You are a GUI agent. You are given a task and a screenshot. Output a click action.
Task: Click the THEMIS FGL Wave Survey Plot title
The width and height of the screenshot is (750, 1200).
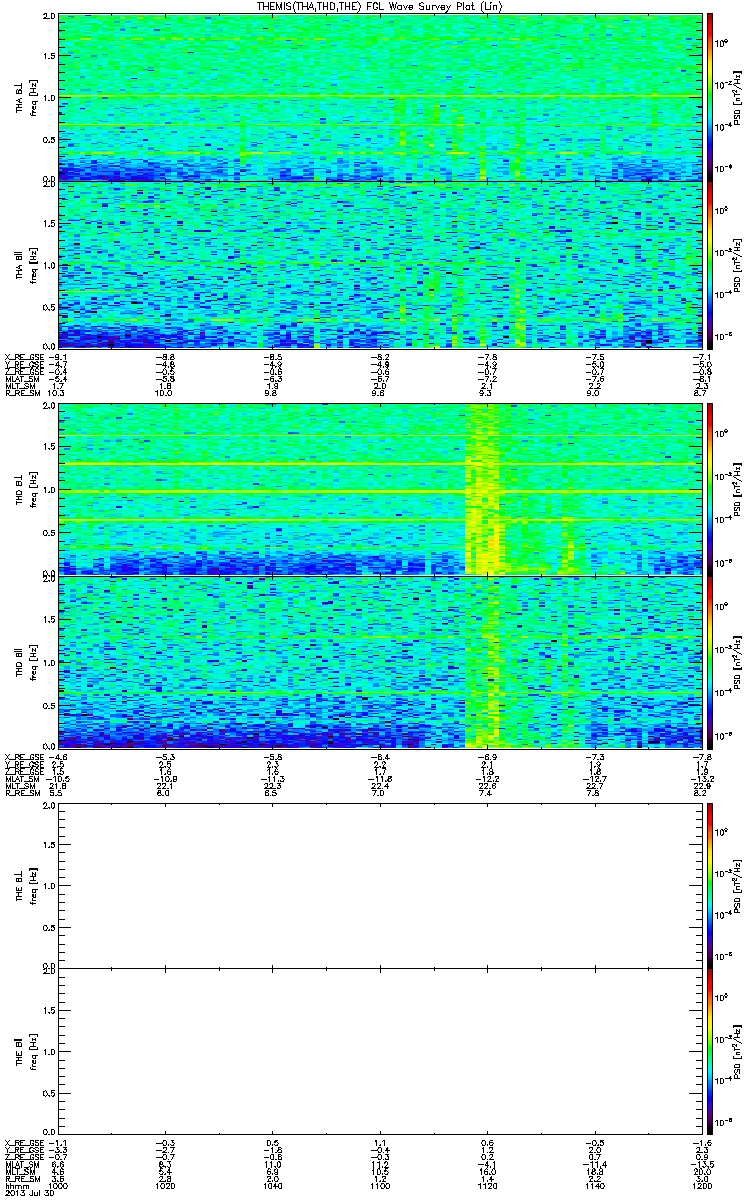click(x=378, y=7)
